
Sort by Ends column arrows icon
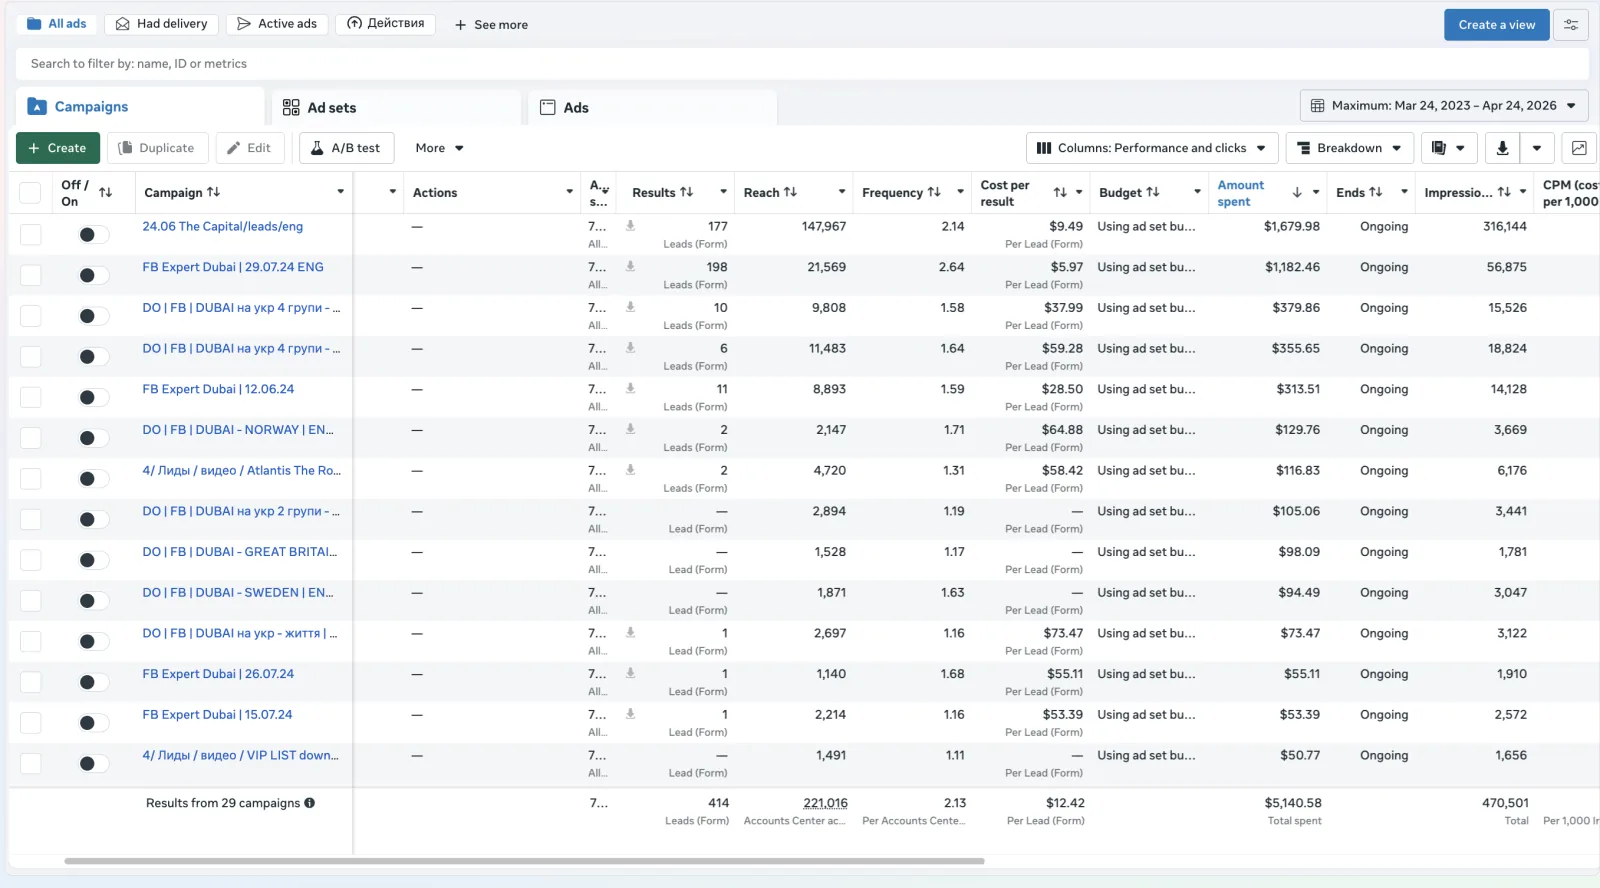(1376, 192)
